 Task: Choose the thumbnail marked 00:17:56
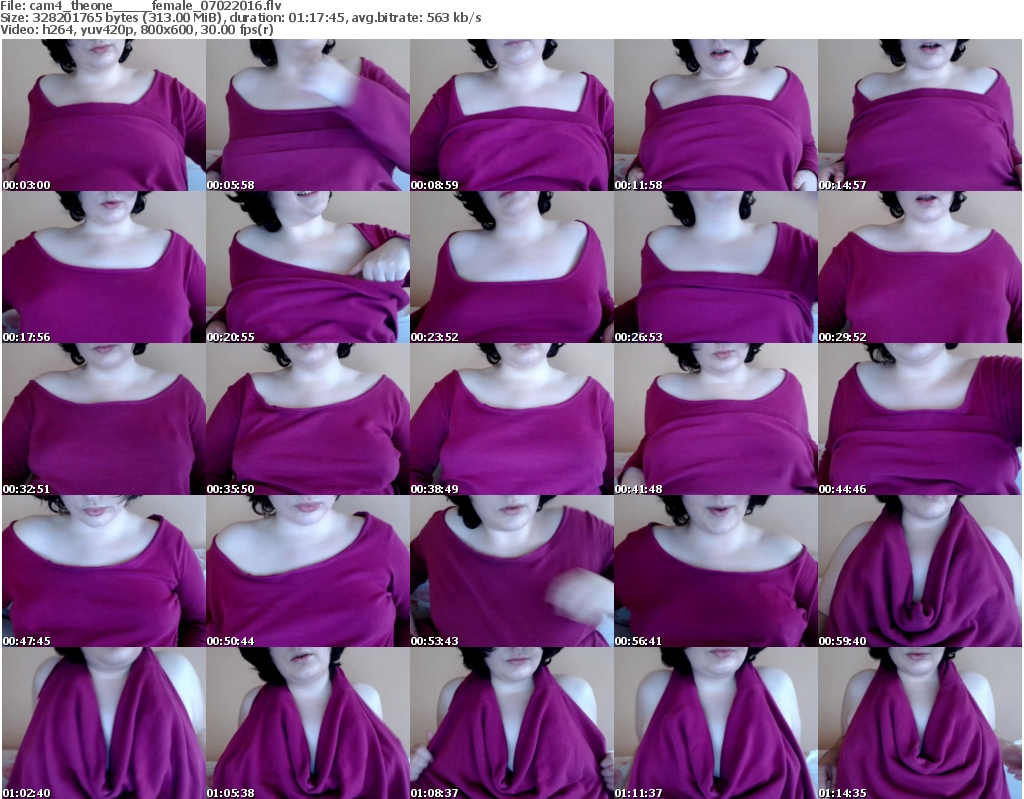[x=104, y=267]
